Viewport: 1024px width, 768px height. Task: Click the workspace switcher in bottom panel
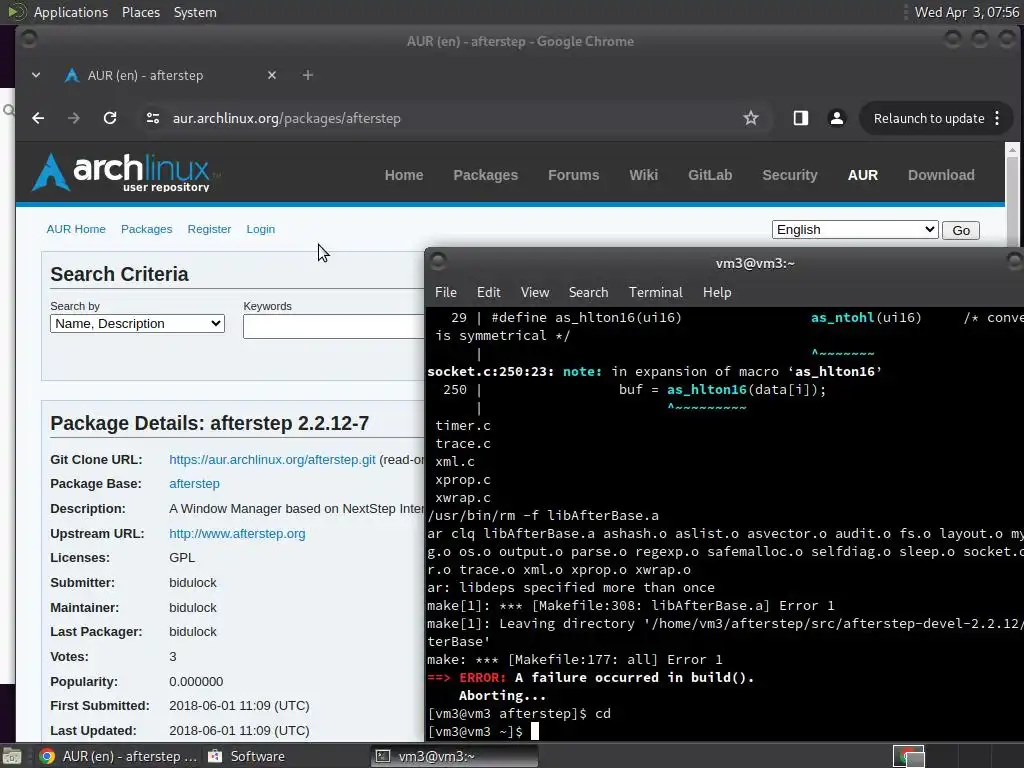pyautogui.click(x=908, y=756)
